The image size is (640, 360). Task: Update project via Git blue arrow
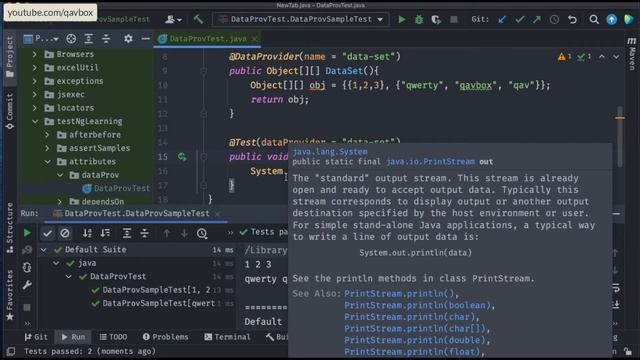(502, 19)
